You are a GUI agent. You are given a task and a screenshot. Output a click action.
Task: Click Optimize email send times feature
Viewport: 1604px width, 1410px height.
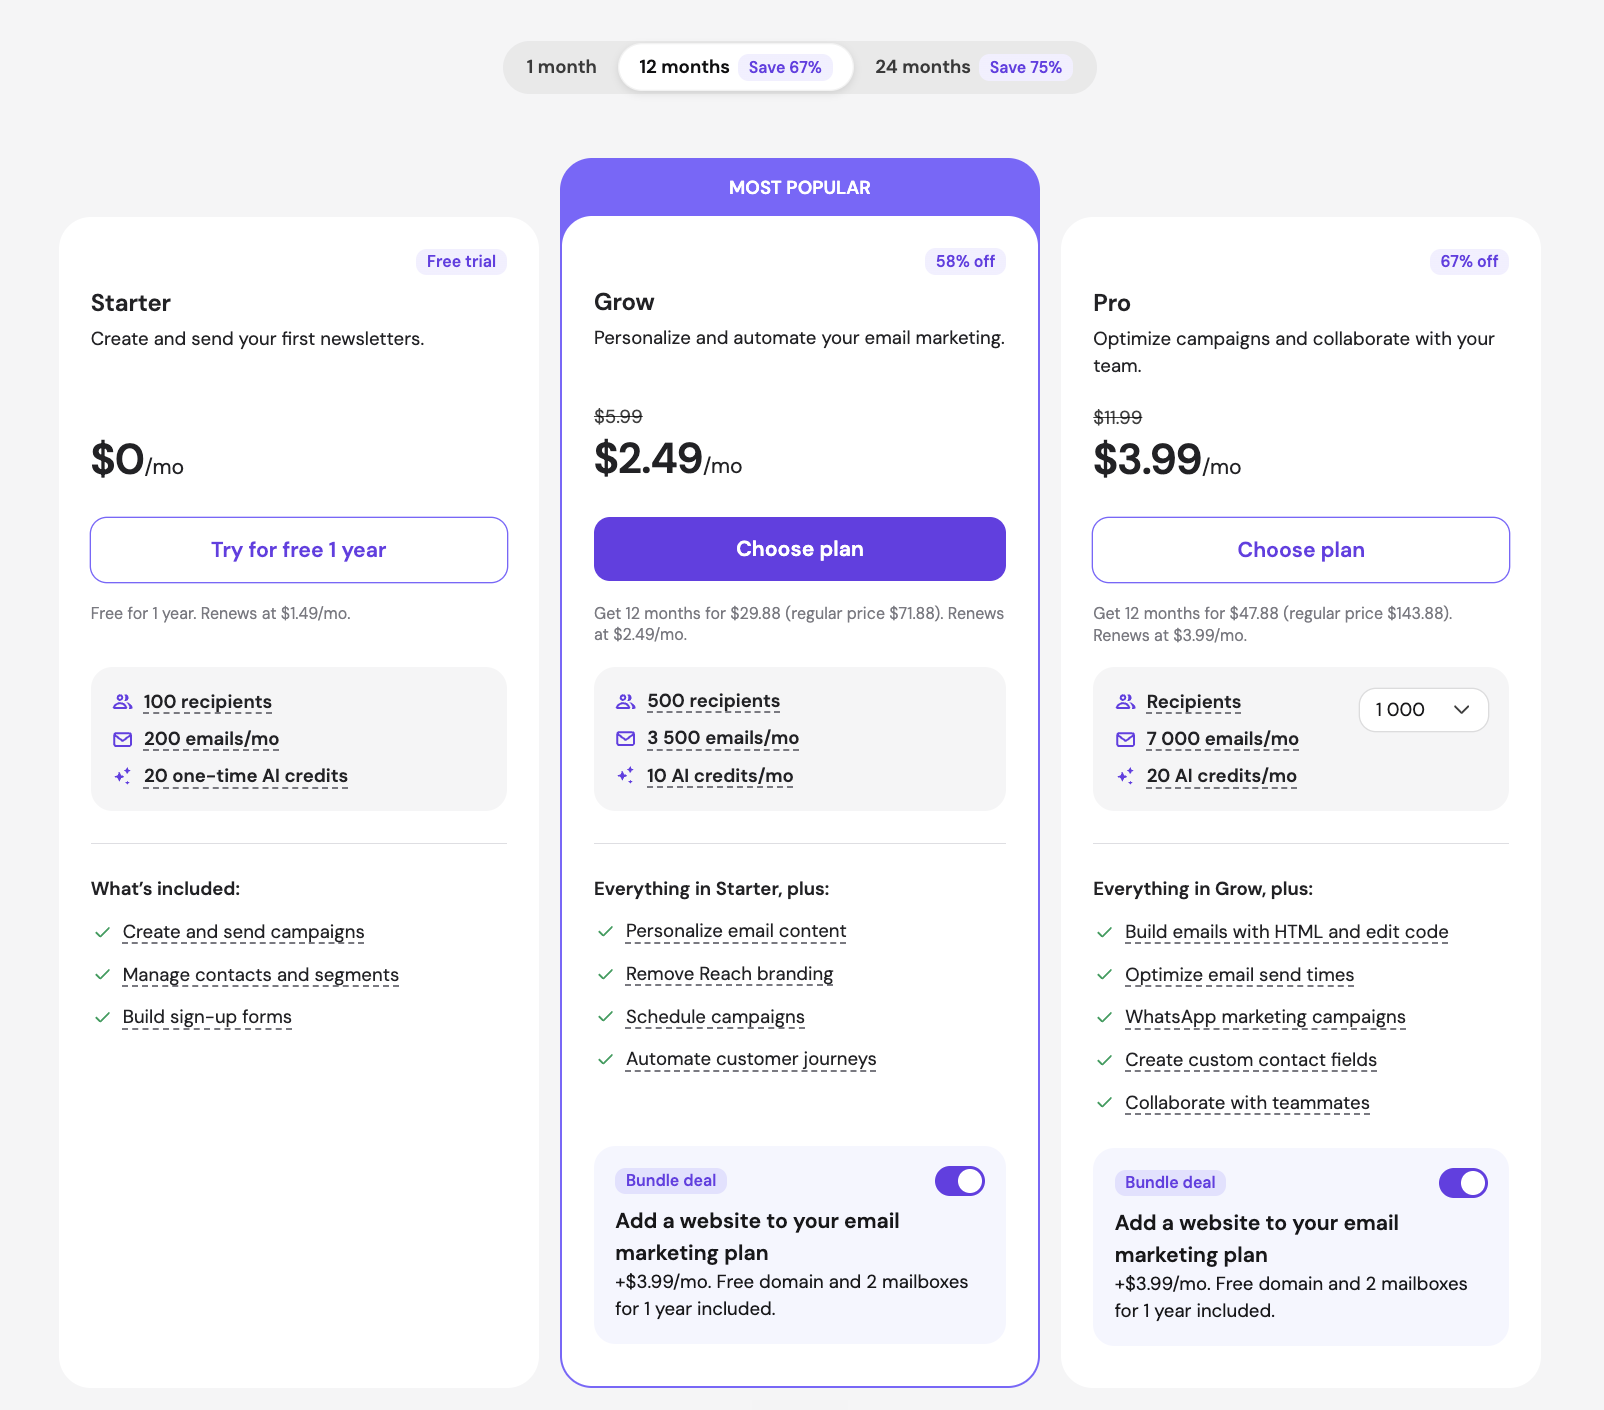click(x=1240, y=975)
